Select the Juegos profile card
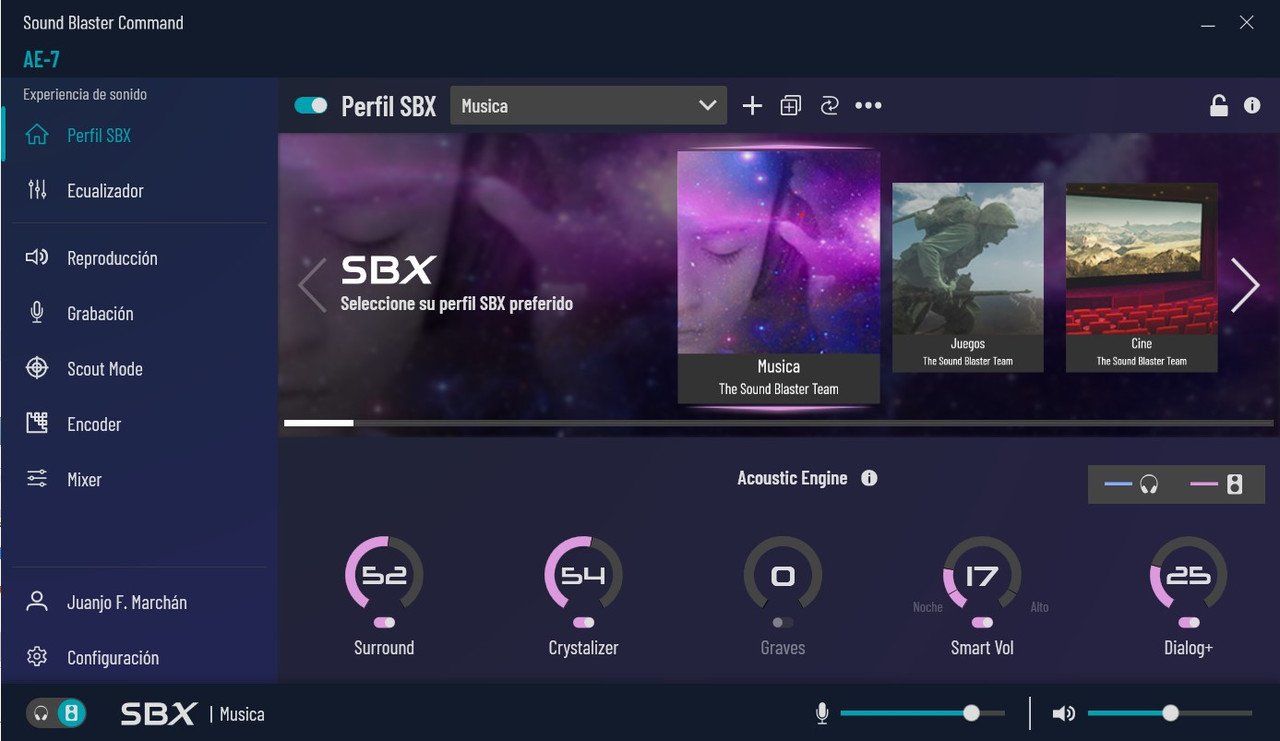This screenshot has width=1280, height=741. click(x=967, y=277)
